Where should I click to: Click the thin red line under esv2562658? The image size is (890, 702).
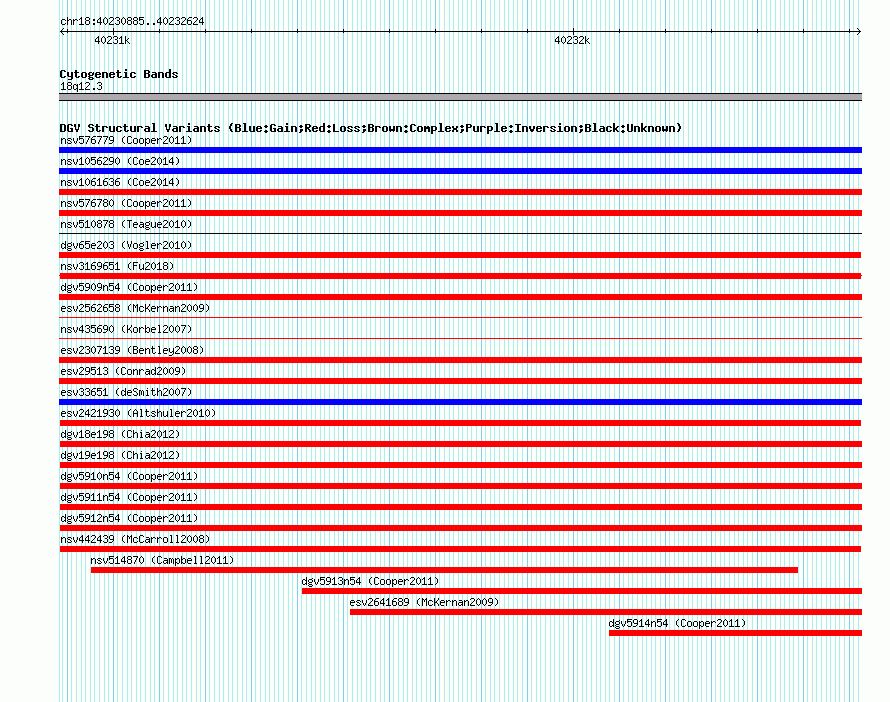460,317
